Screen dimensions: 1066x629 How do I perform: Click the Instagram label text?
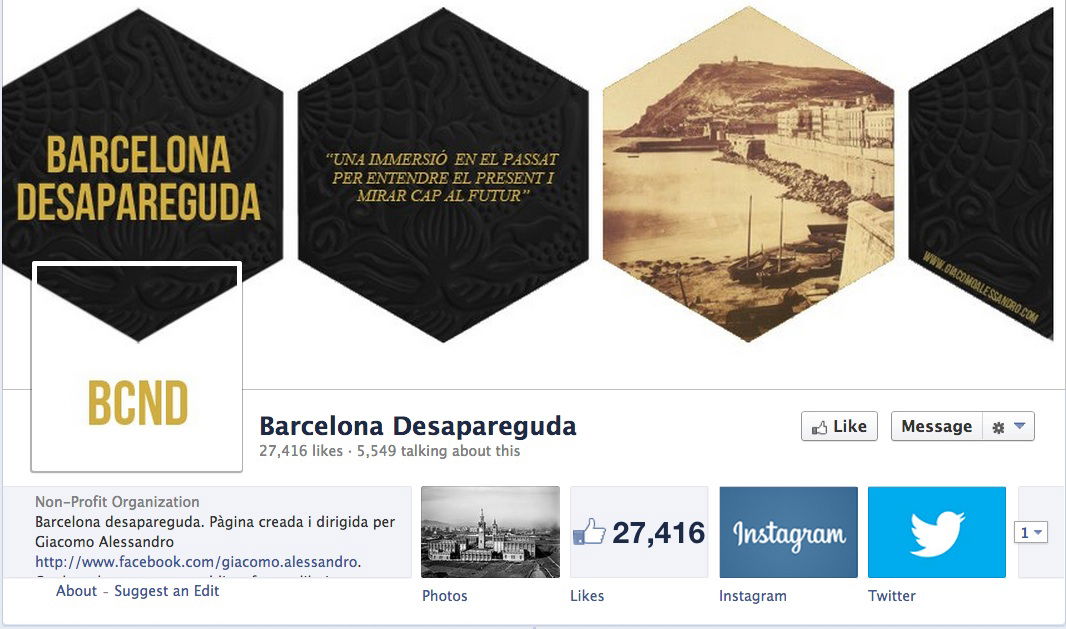point(753,596)
